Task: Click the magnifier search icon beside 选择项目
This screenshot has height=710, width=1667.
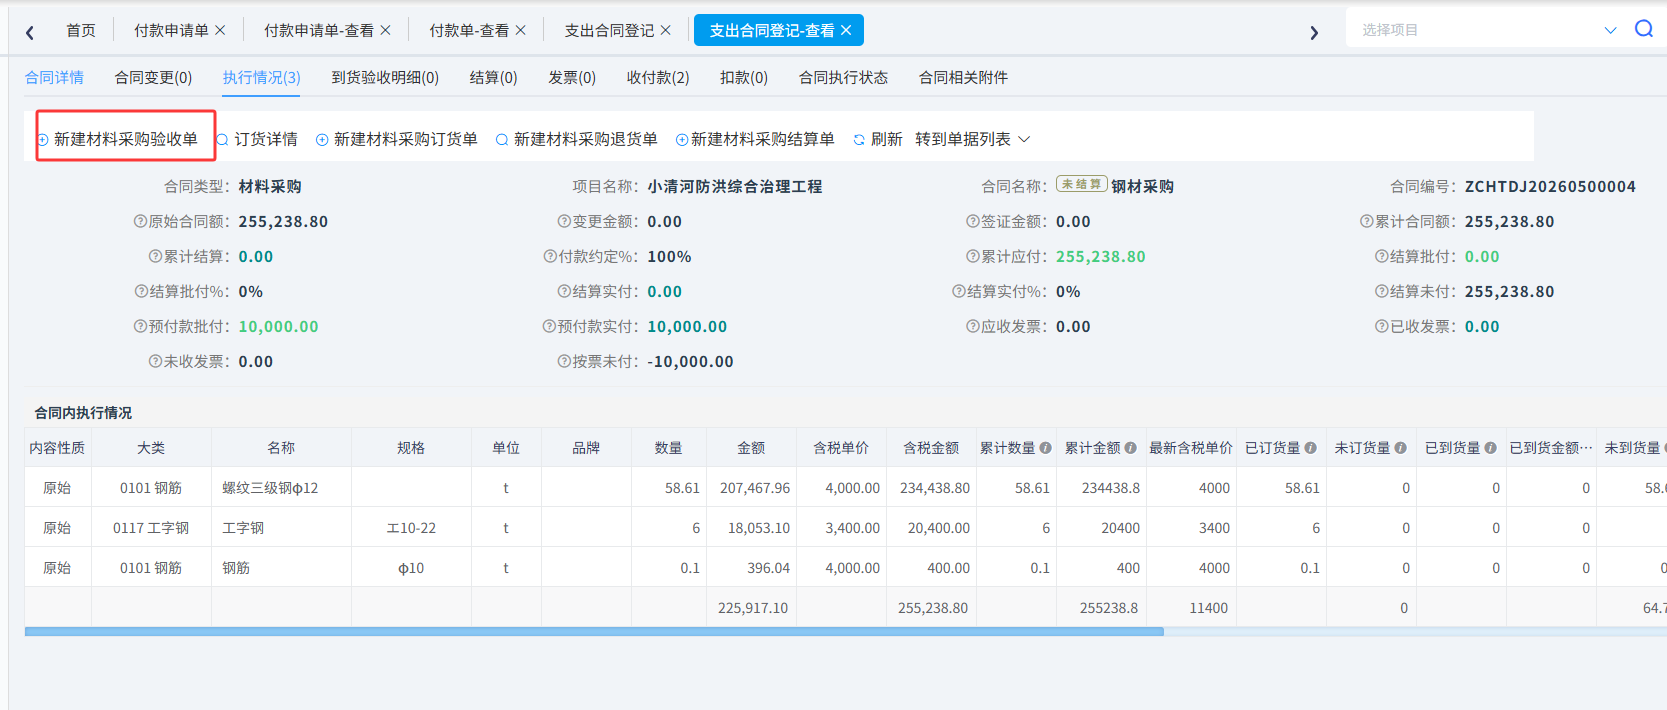Action: (x=1644, y=29)
